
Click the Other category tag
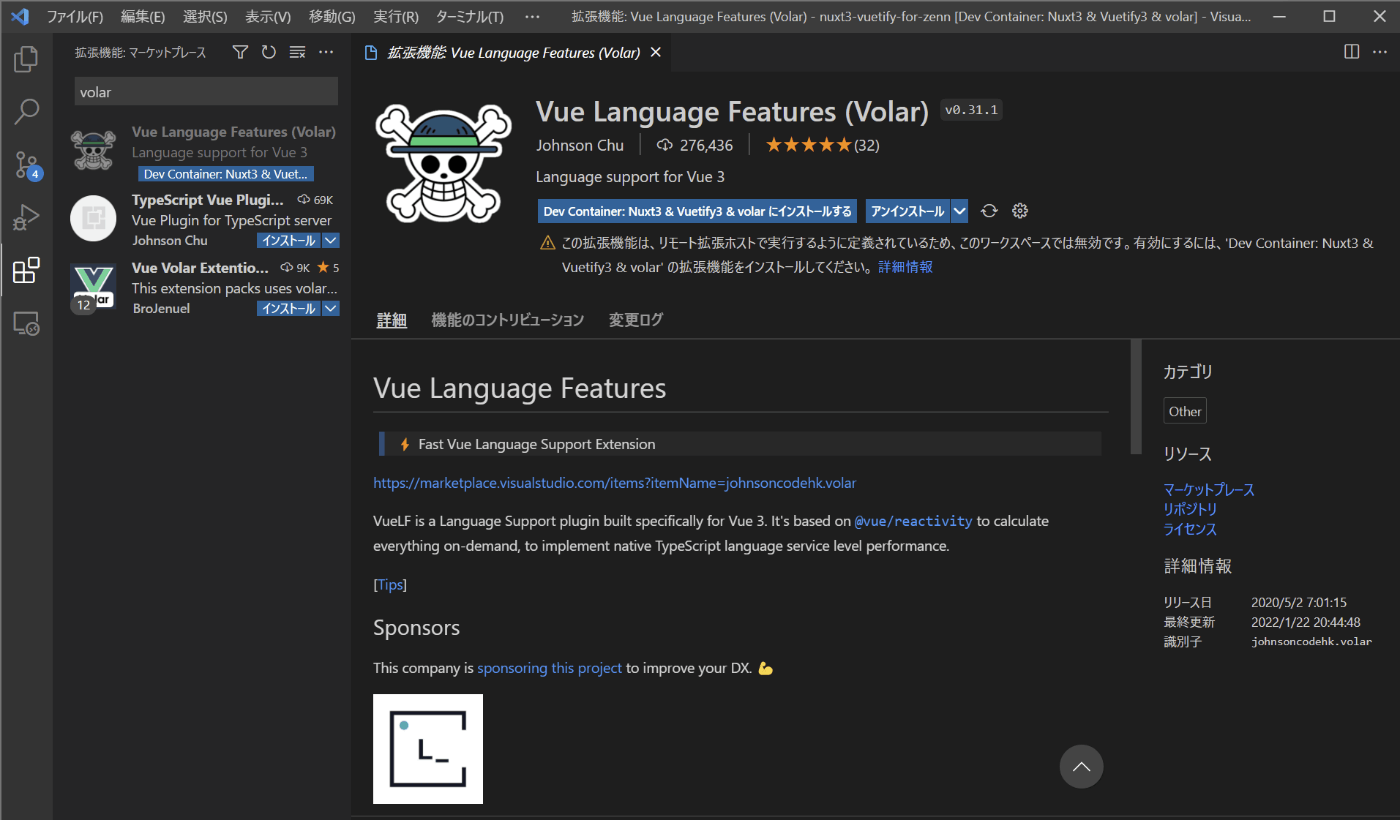click(x=1185, y=411)
